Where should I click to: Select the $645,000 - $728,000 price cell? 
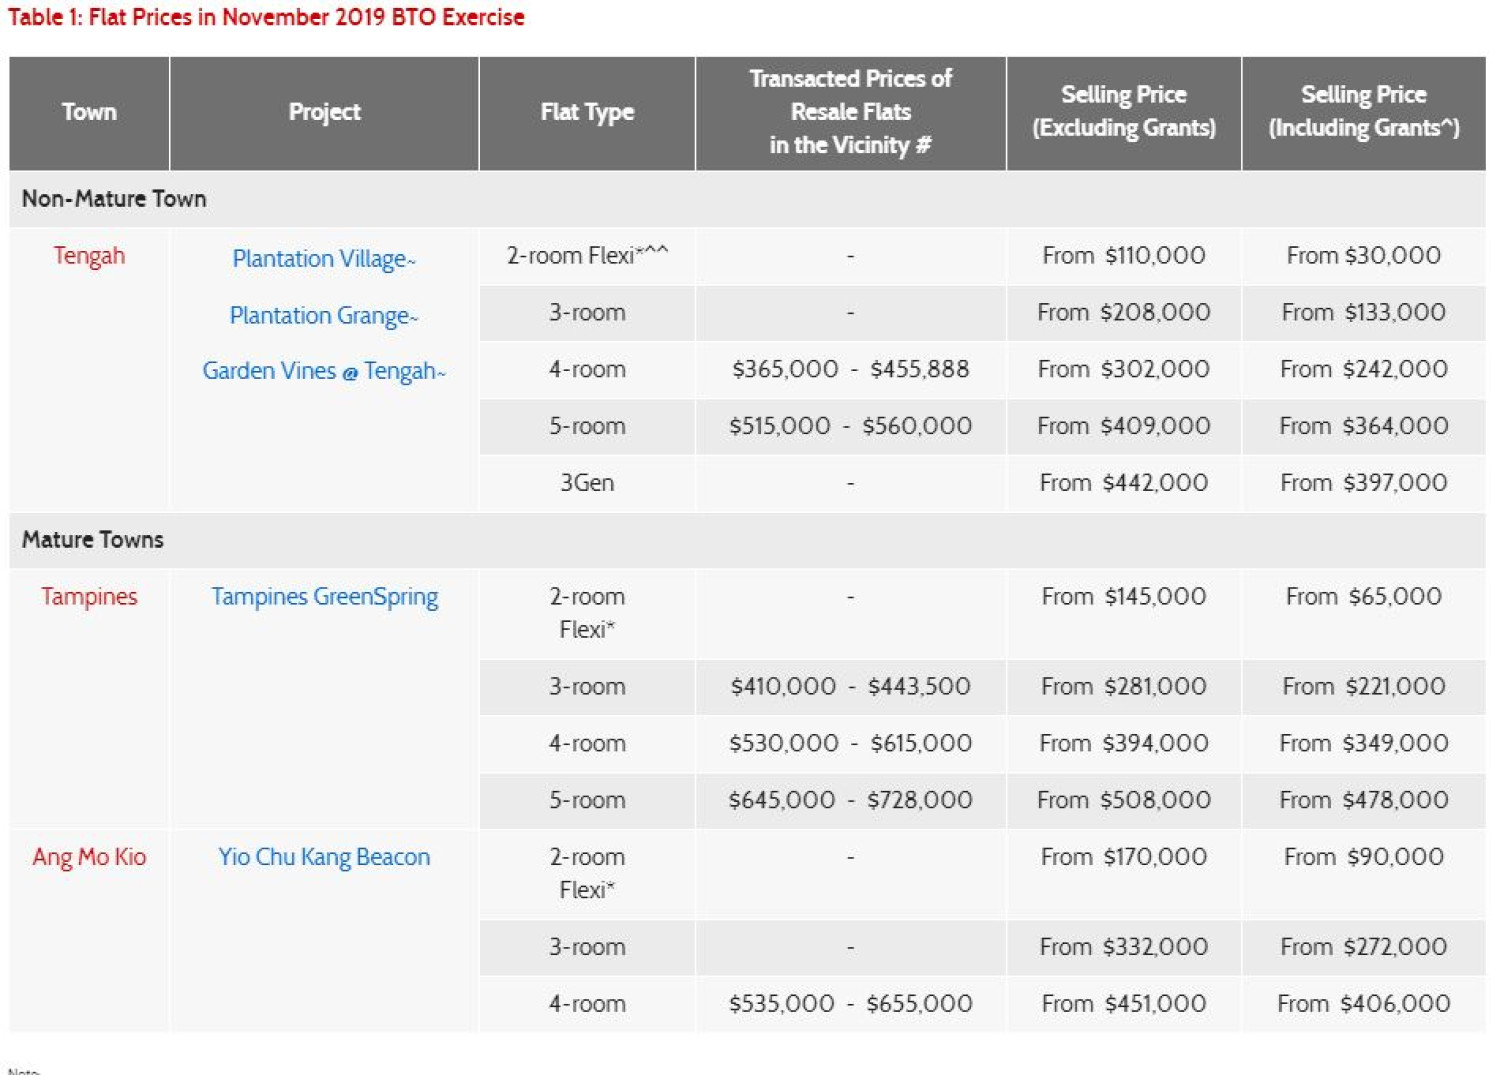point(850,800)
